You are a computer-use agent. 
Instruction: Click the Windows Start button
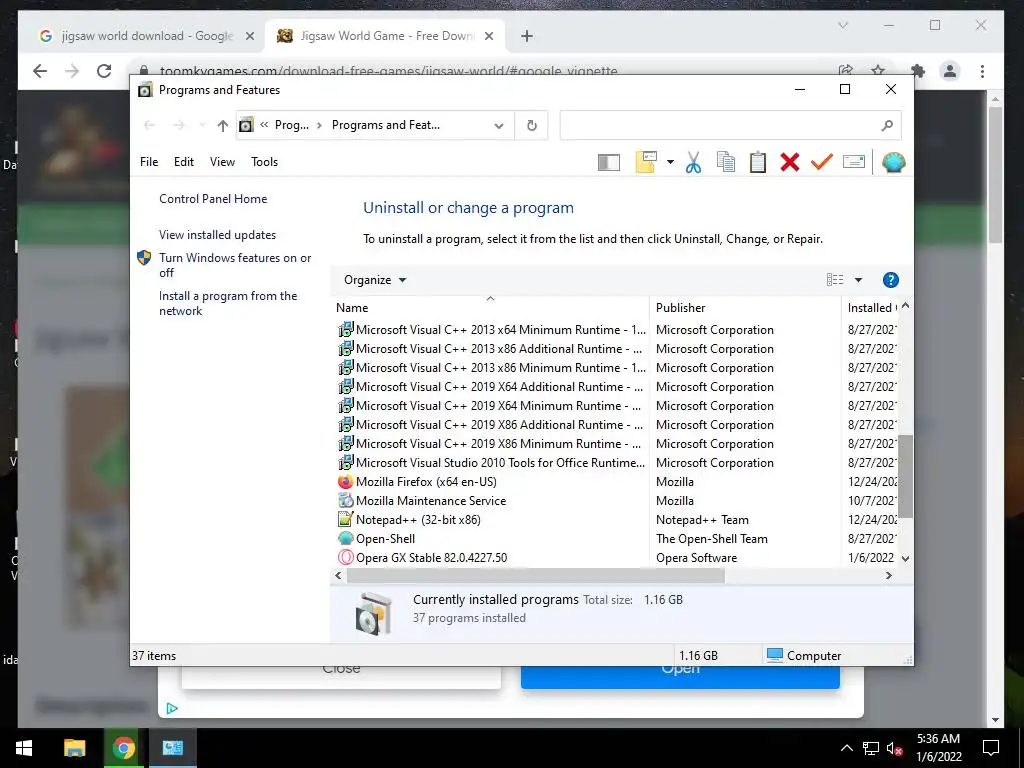pyautogui.click(x=24, y=748)
